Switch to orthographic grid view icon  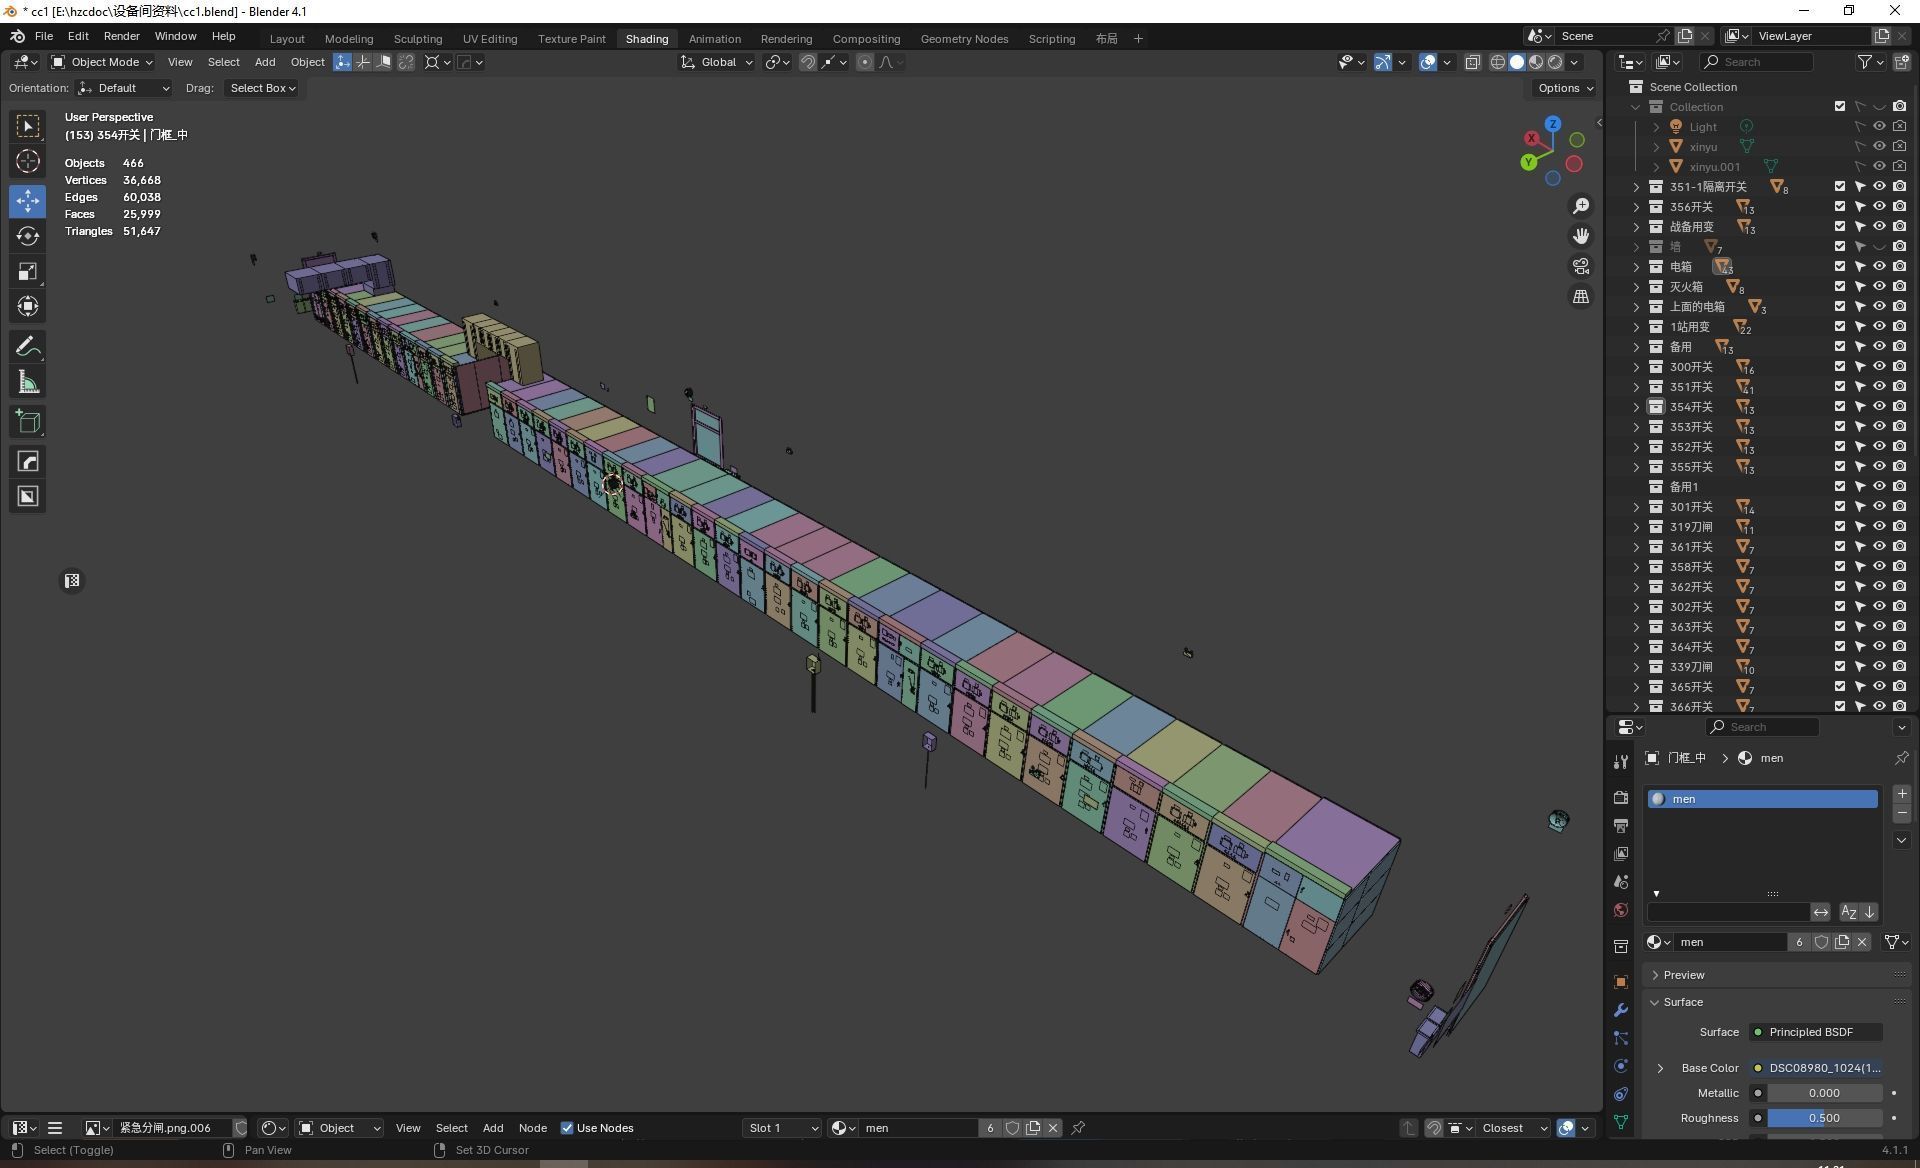[x=1581, y=297]
